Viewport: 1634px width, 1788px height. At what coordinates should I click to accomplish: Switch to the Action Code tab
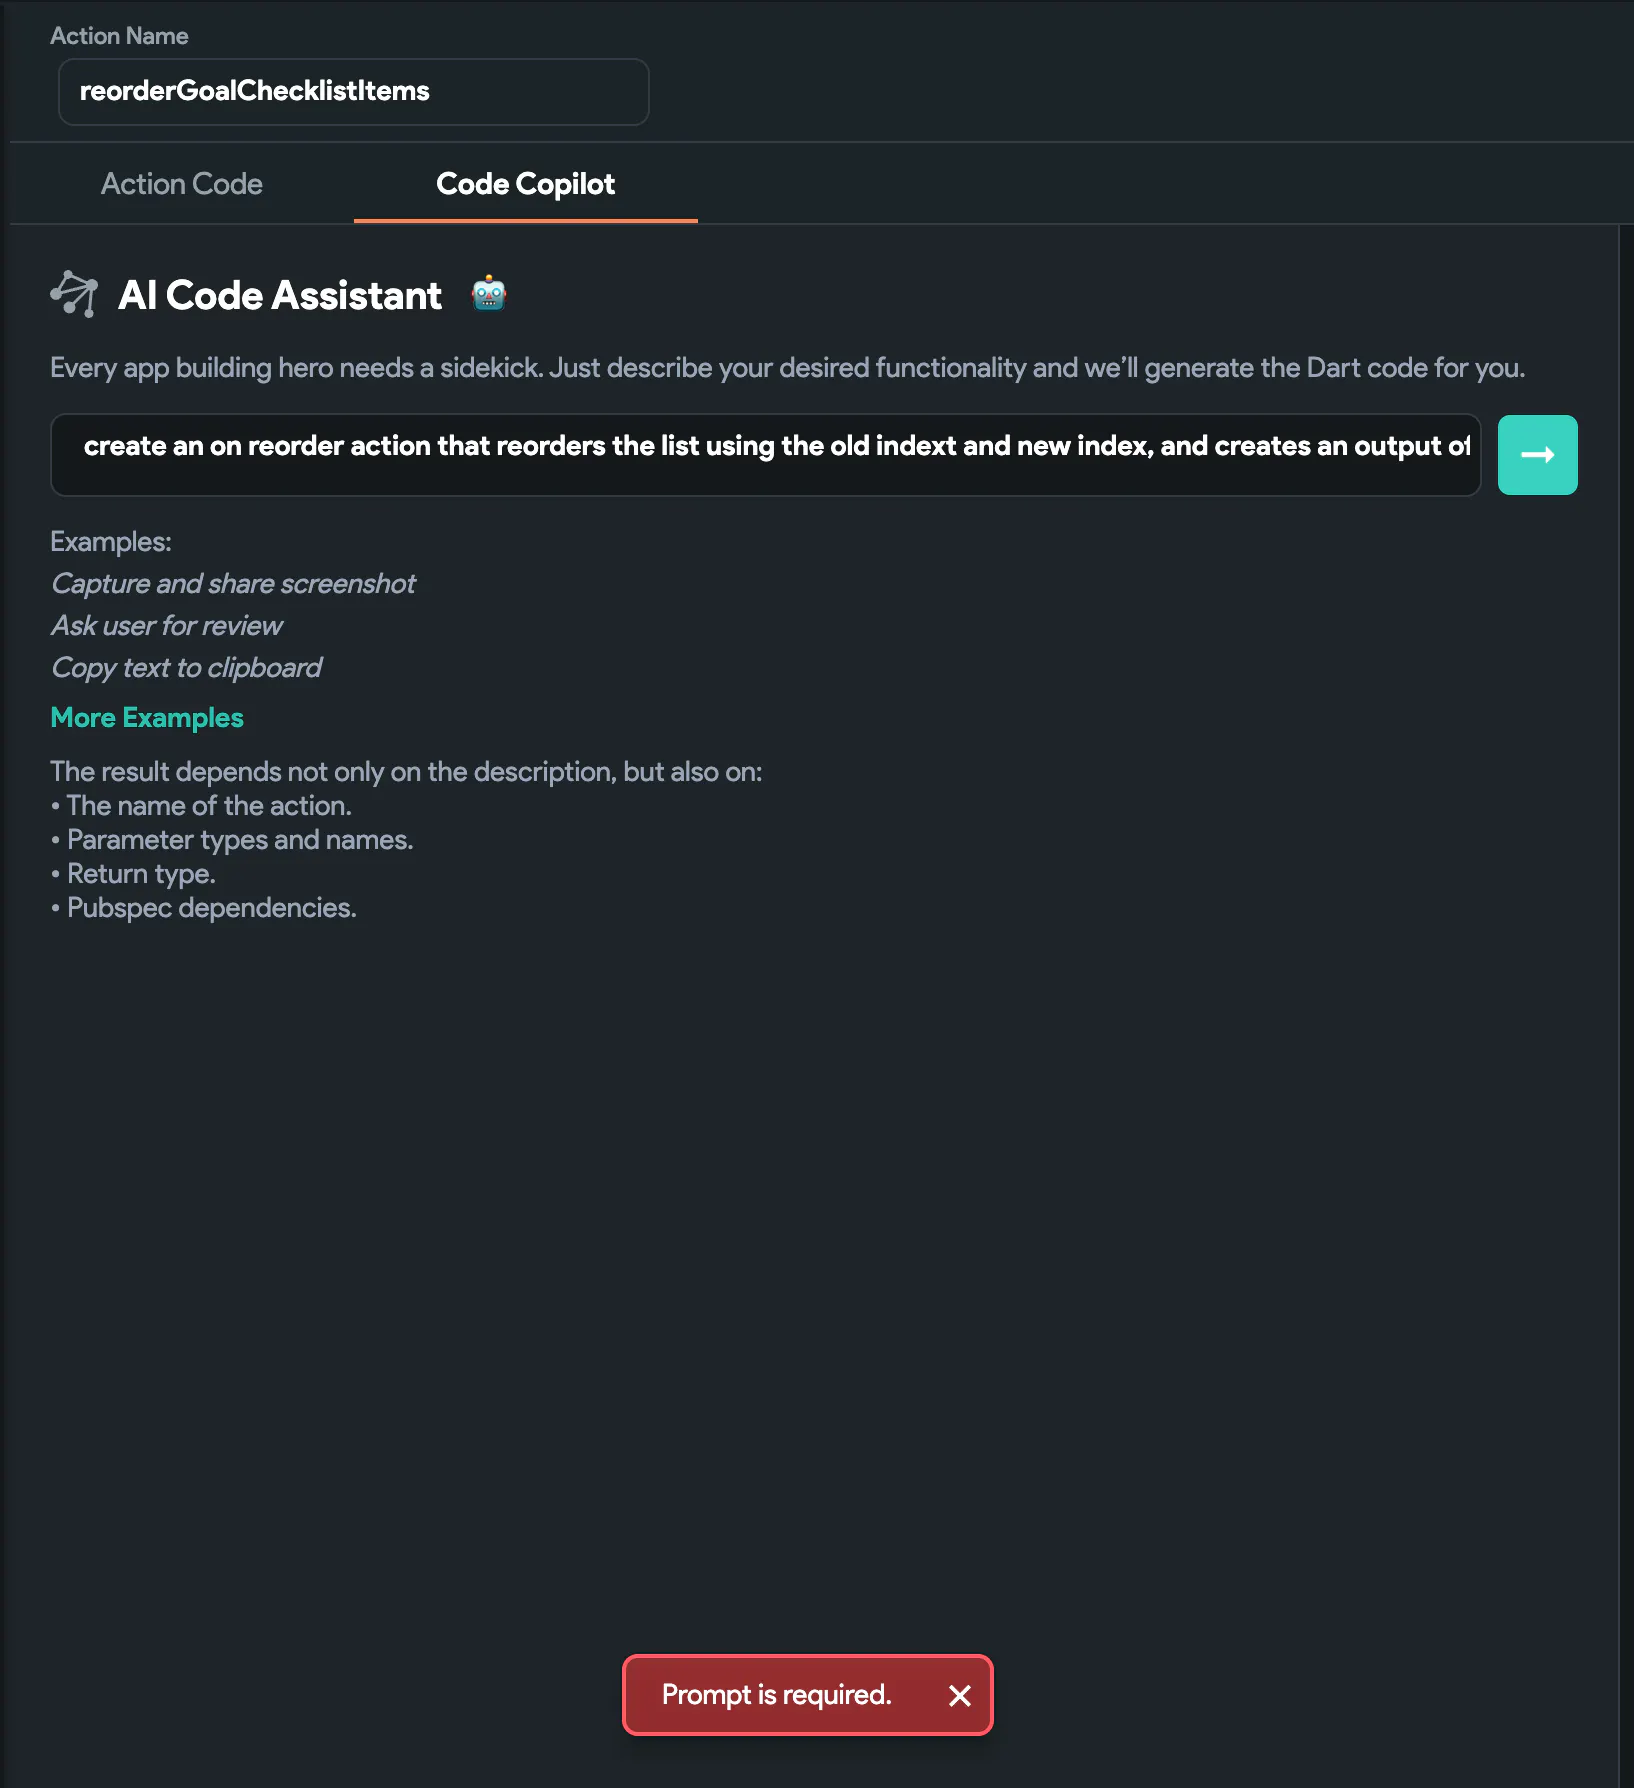182,184
